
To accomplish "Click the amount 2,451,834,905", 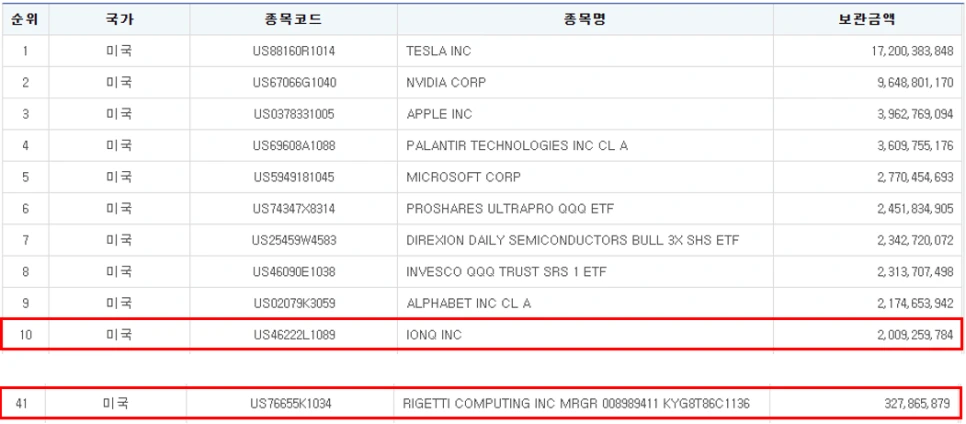I will pyautogui.click(x=915, y=209).
